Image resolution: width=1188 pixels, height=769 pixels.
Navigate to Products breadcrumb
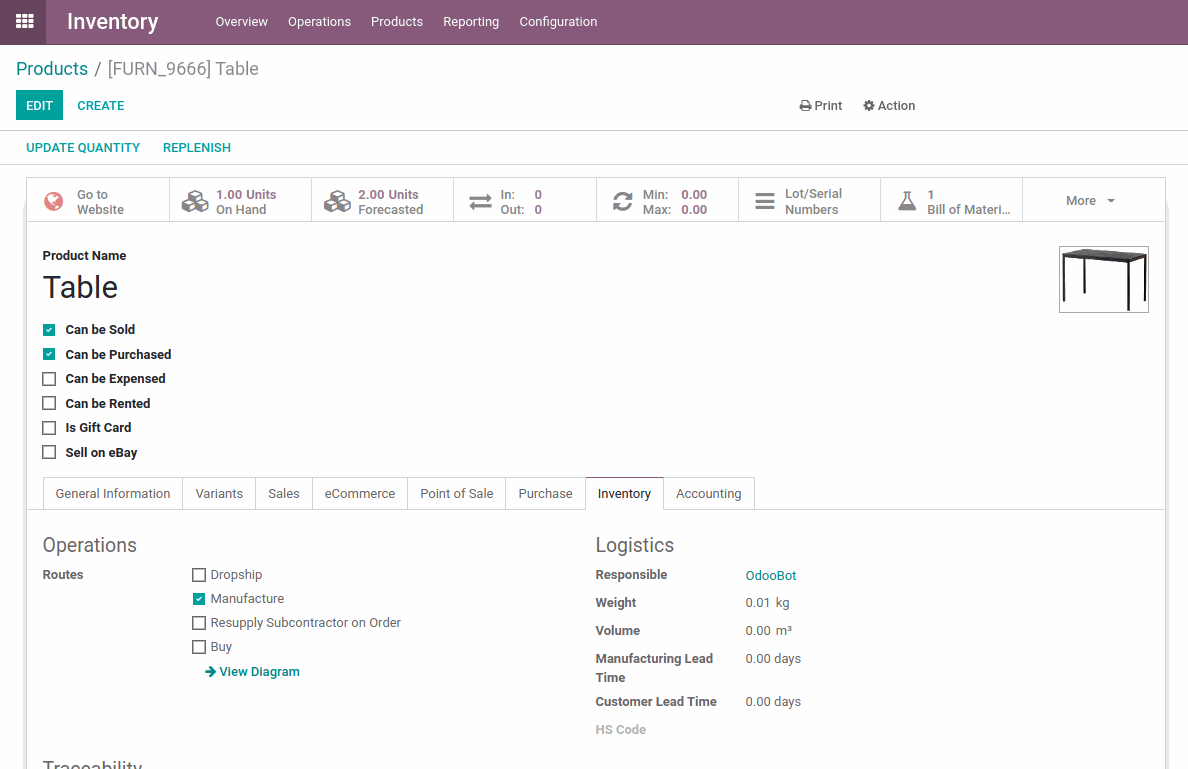coord(52,69)
